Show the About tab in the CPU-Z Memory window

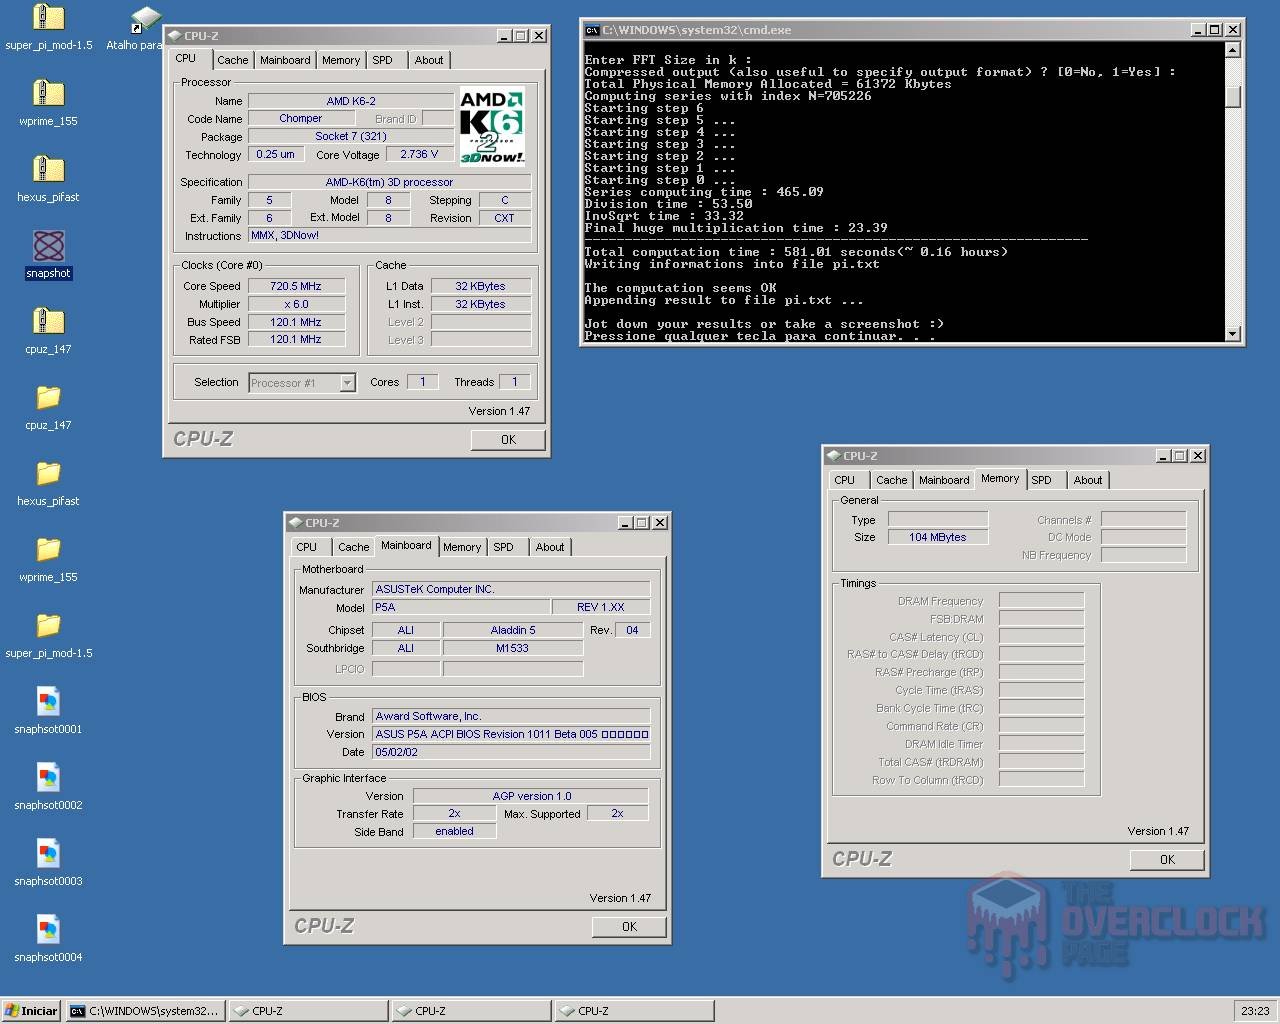1088,480
